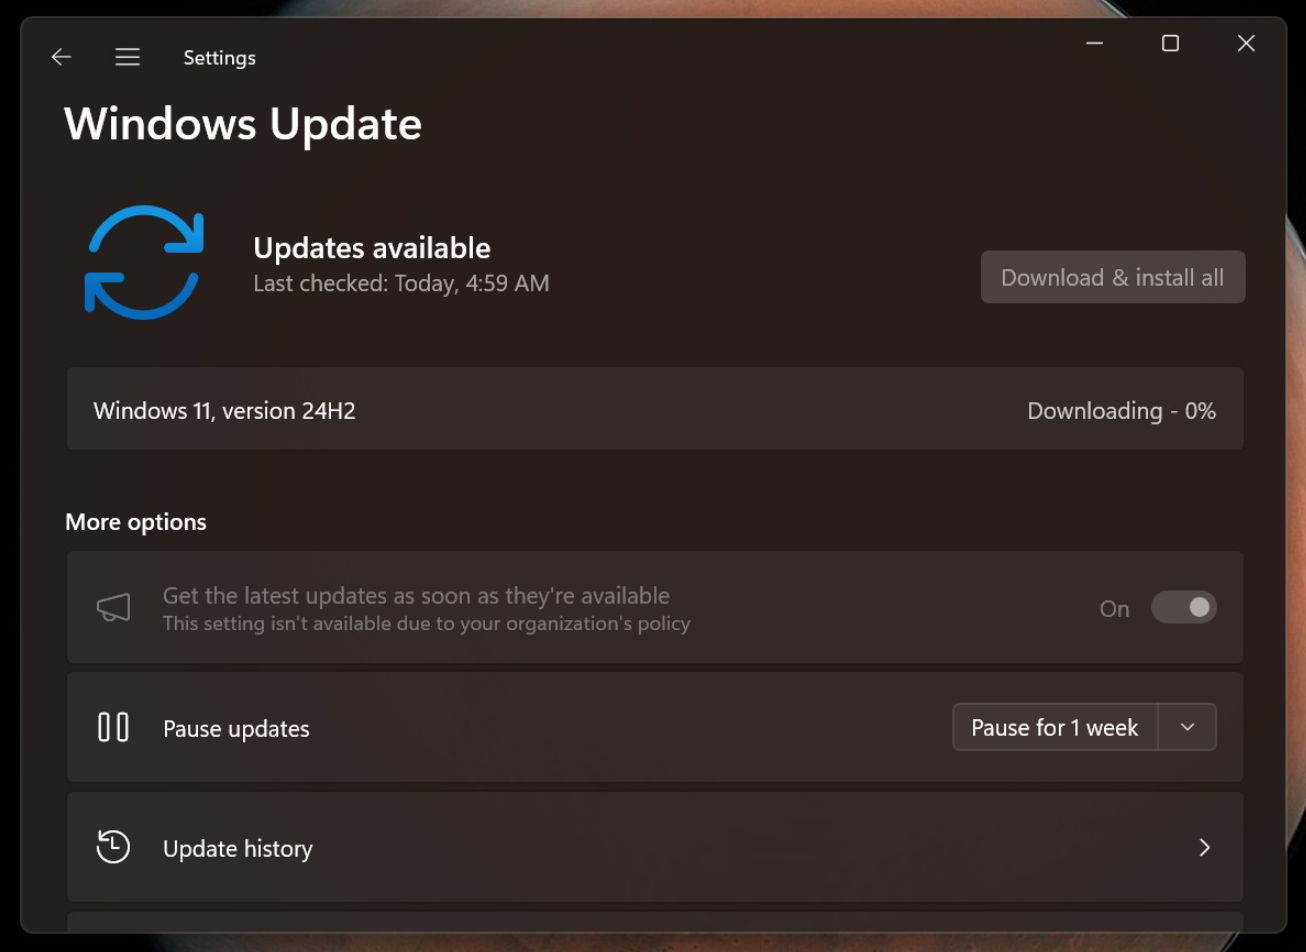The height and width of the screenshot is (952, 1306).
Task: Click the megaphone icon for latest updates
Action: coord(113,608)
